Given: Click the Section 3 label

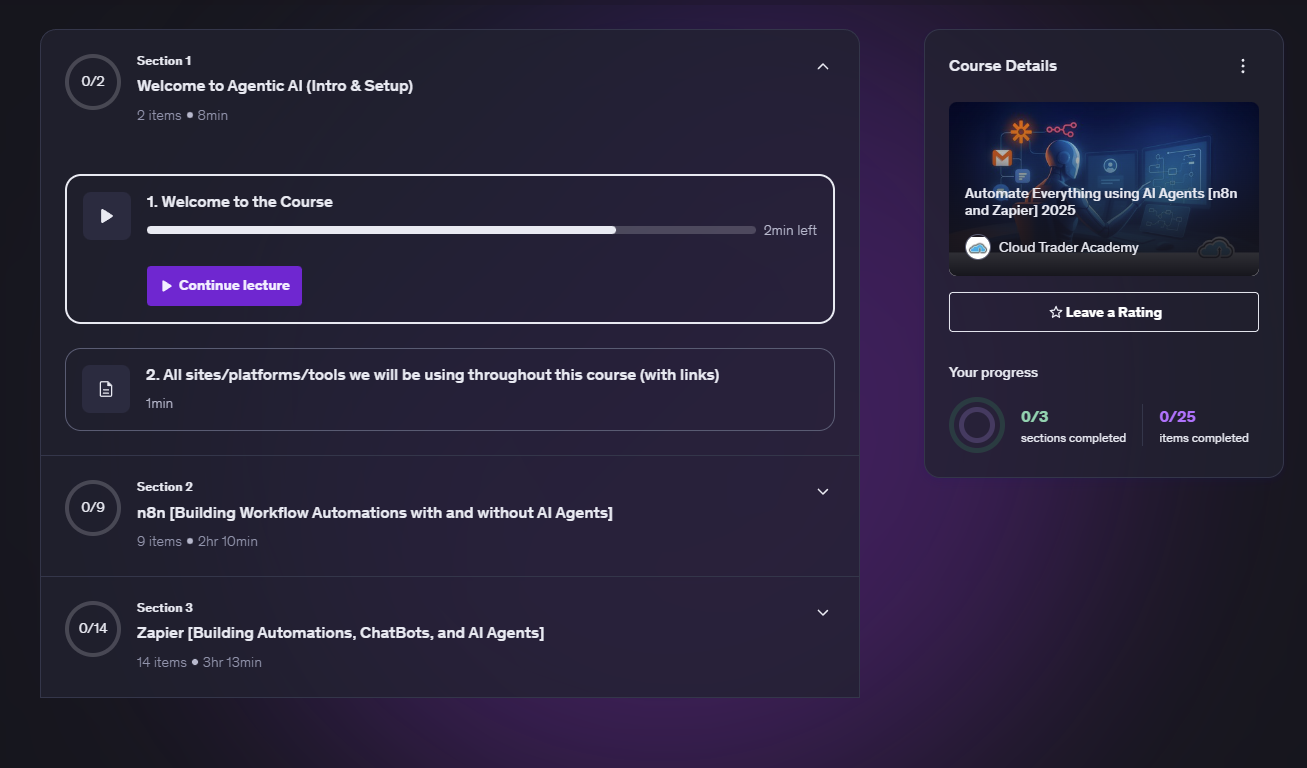Looking at the screenshot, I should point(165,608).
